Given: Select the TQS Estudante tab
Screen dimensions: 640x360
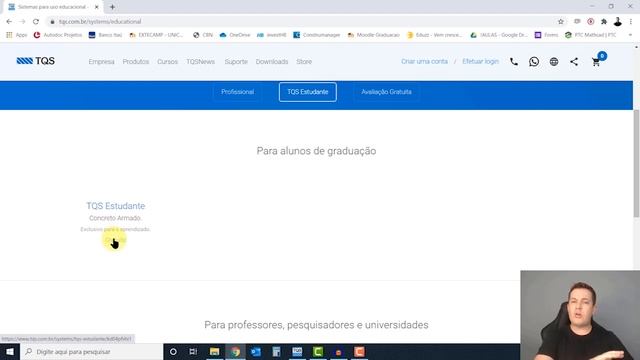Looking at the screenshot, I should [x=308, y=92].
